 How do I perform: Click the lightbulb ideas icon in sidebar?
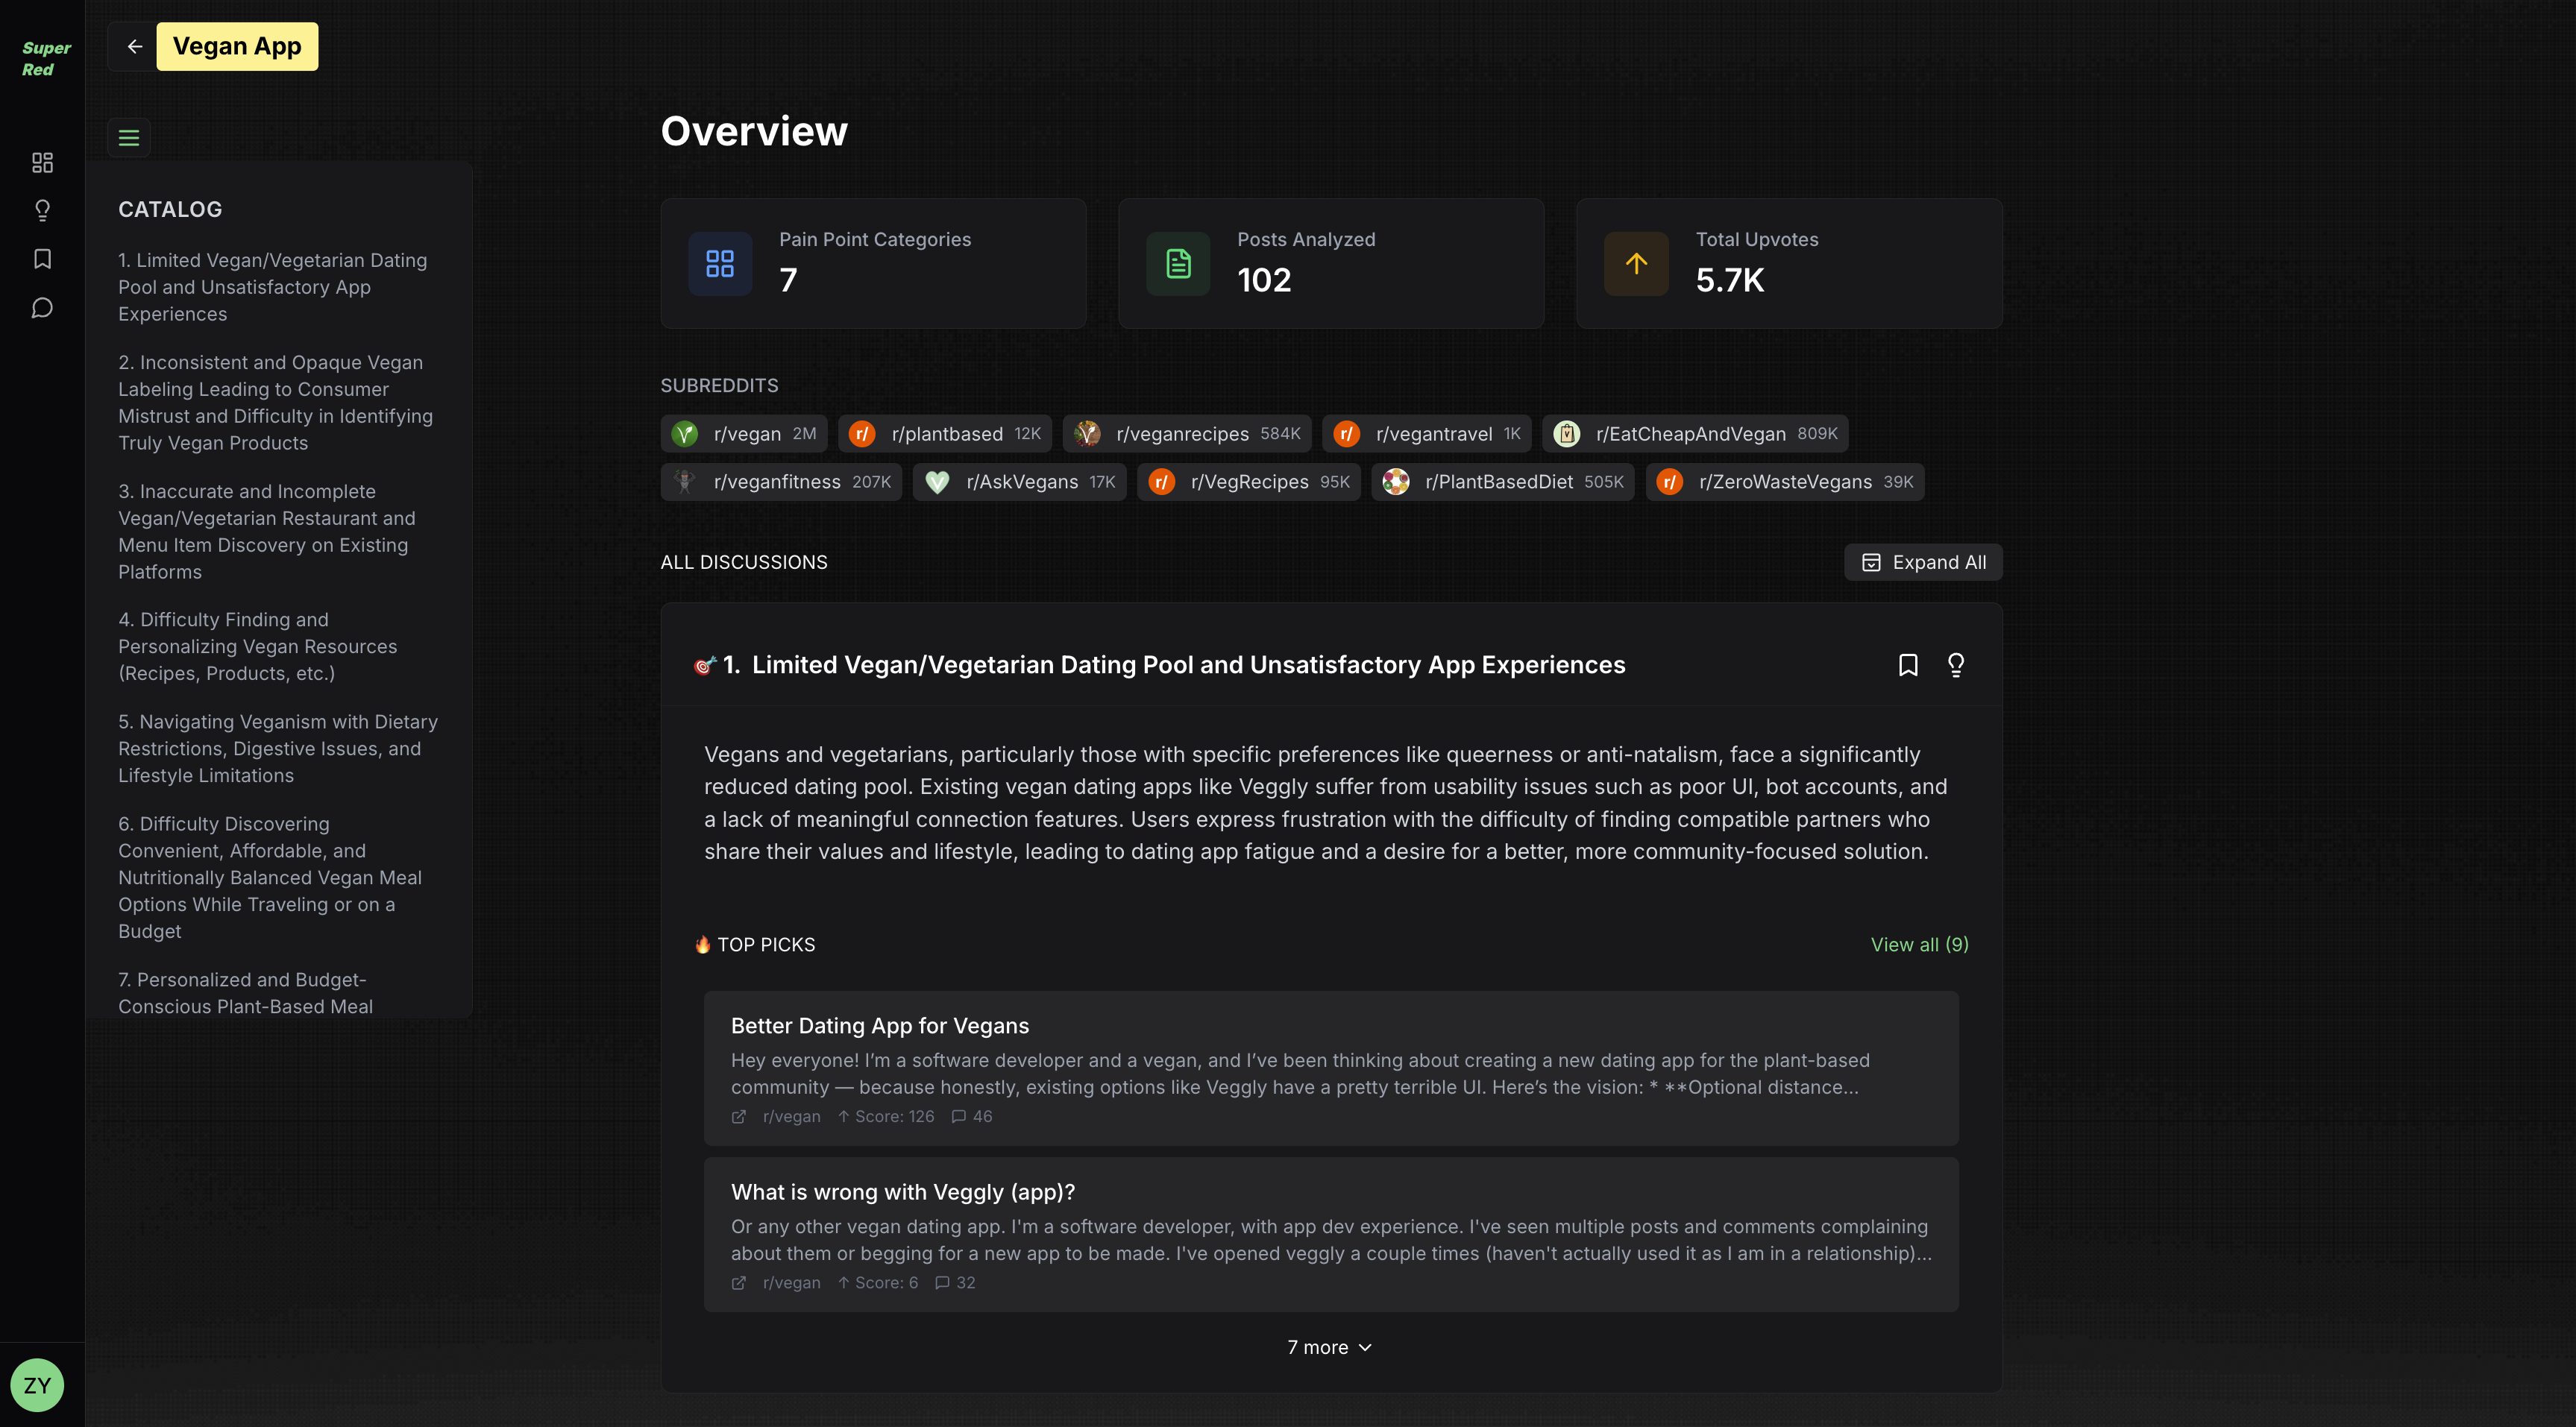(x=42, y=210)
